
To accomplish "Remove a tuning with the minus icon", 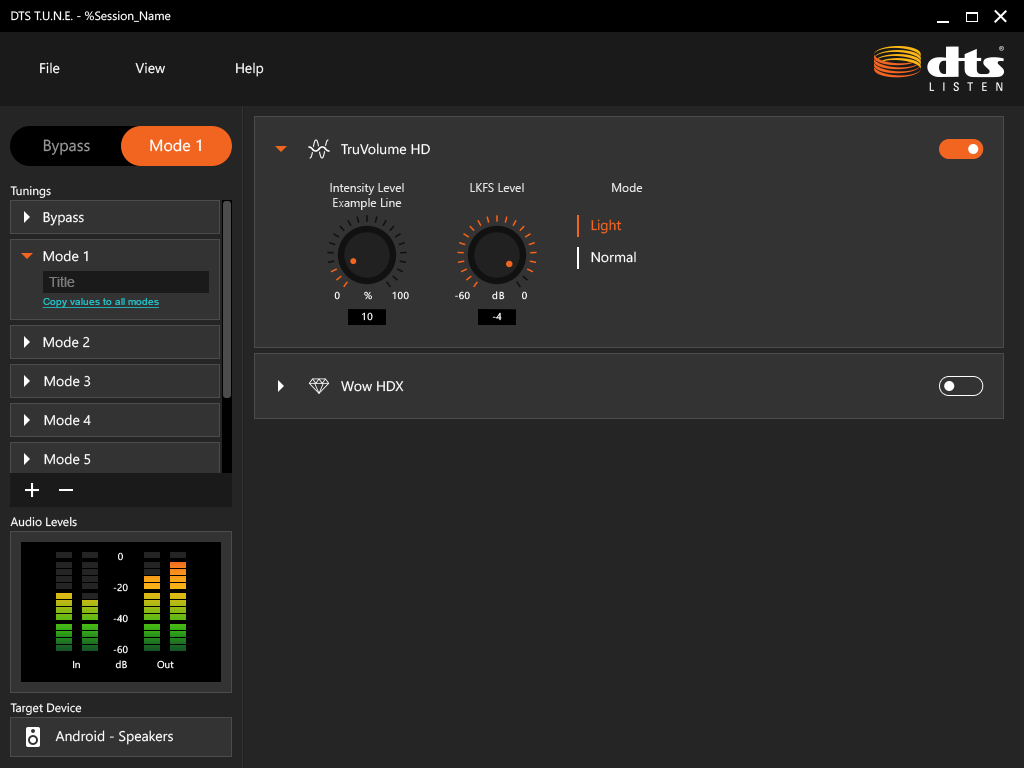I will (x=66, y=490).
